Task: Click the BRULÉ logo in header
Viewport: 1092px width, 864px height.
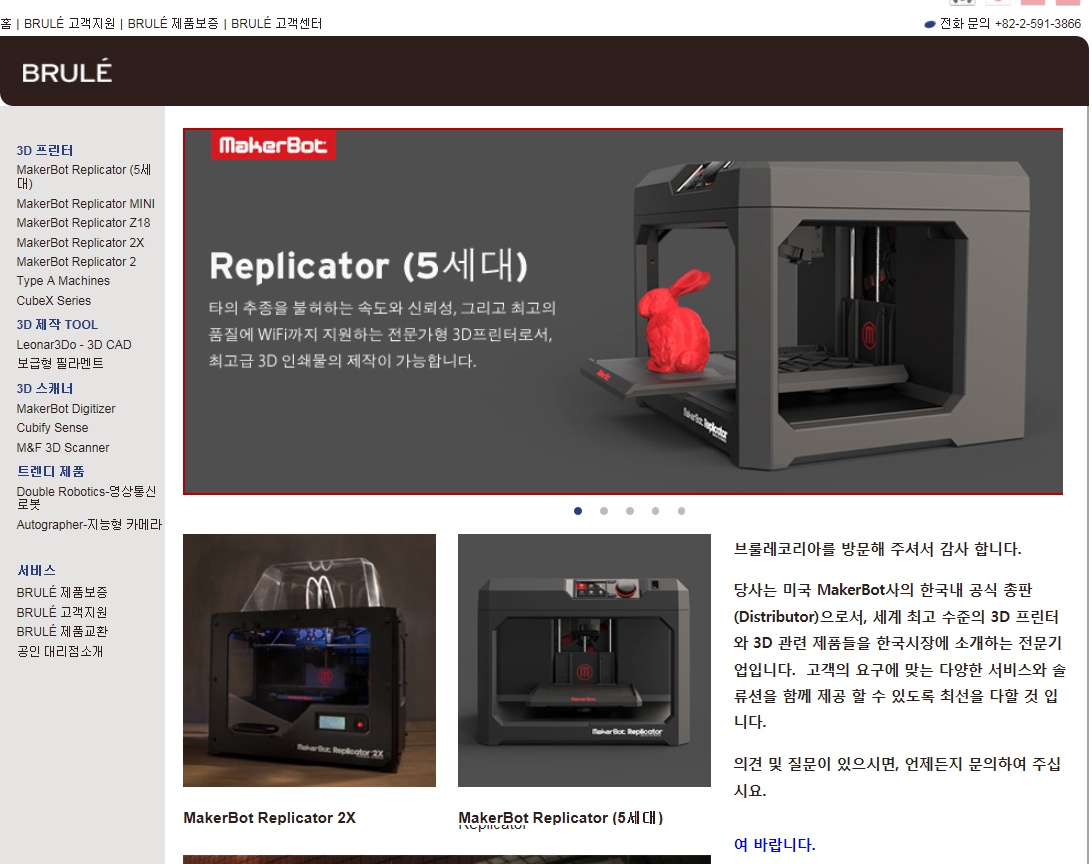Action: (x=66, y=72)
